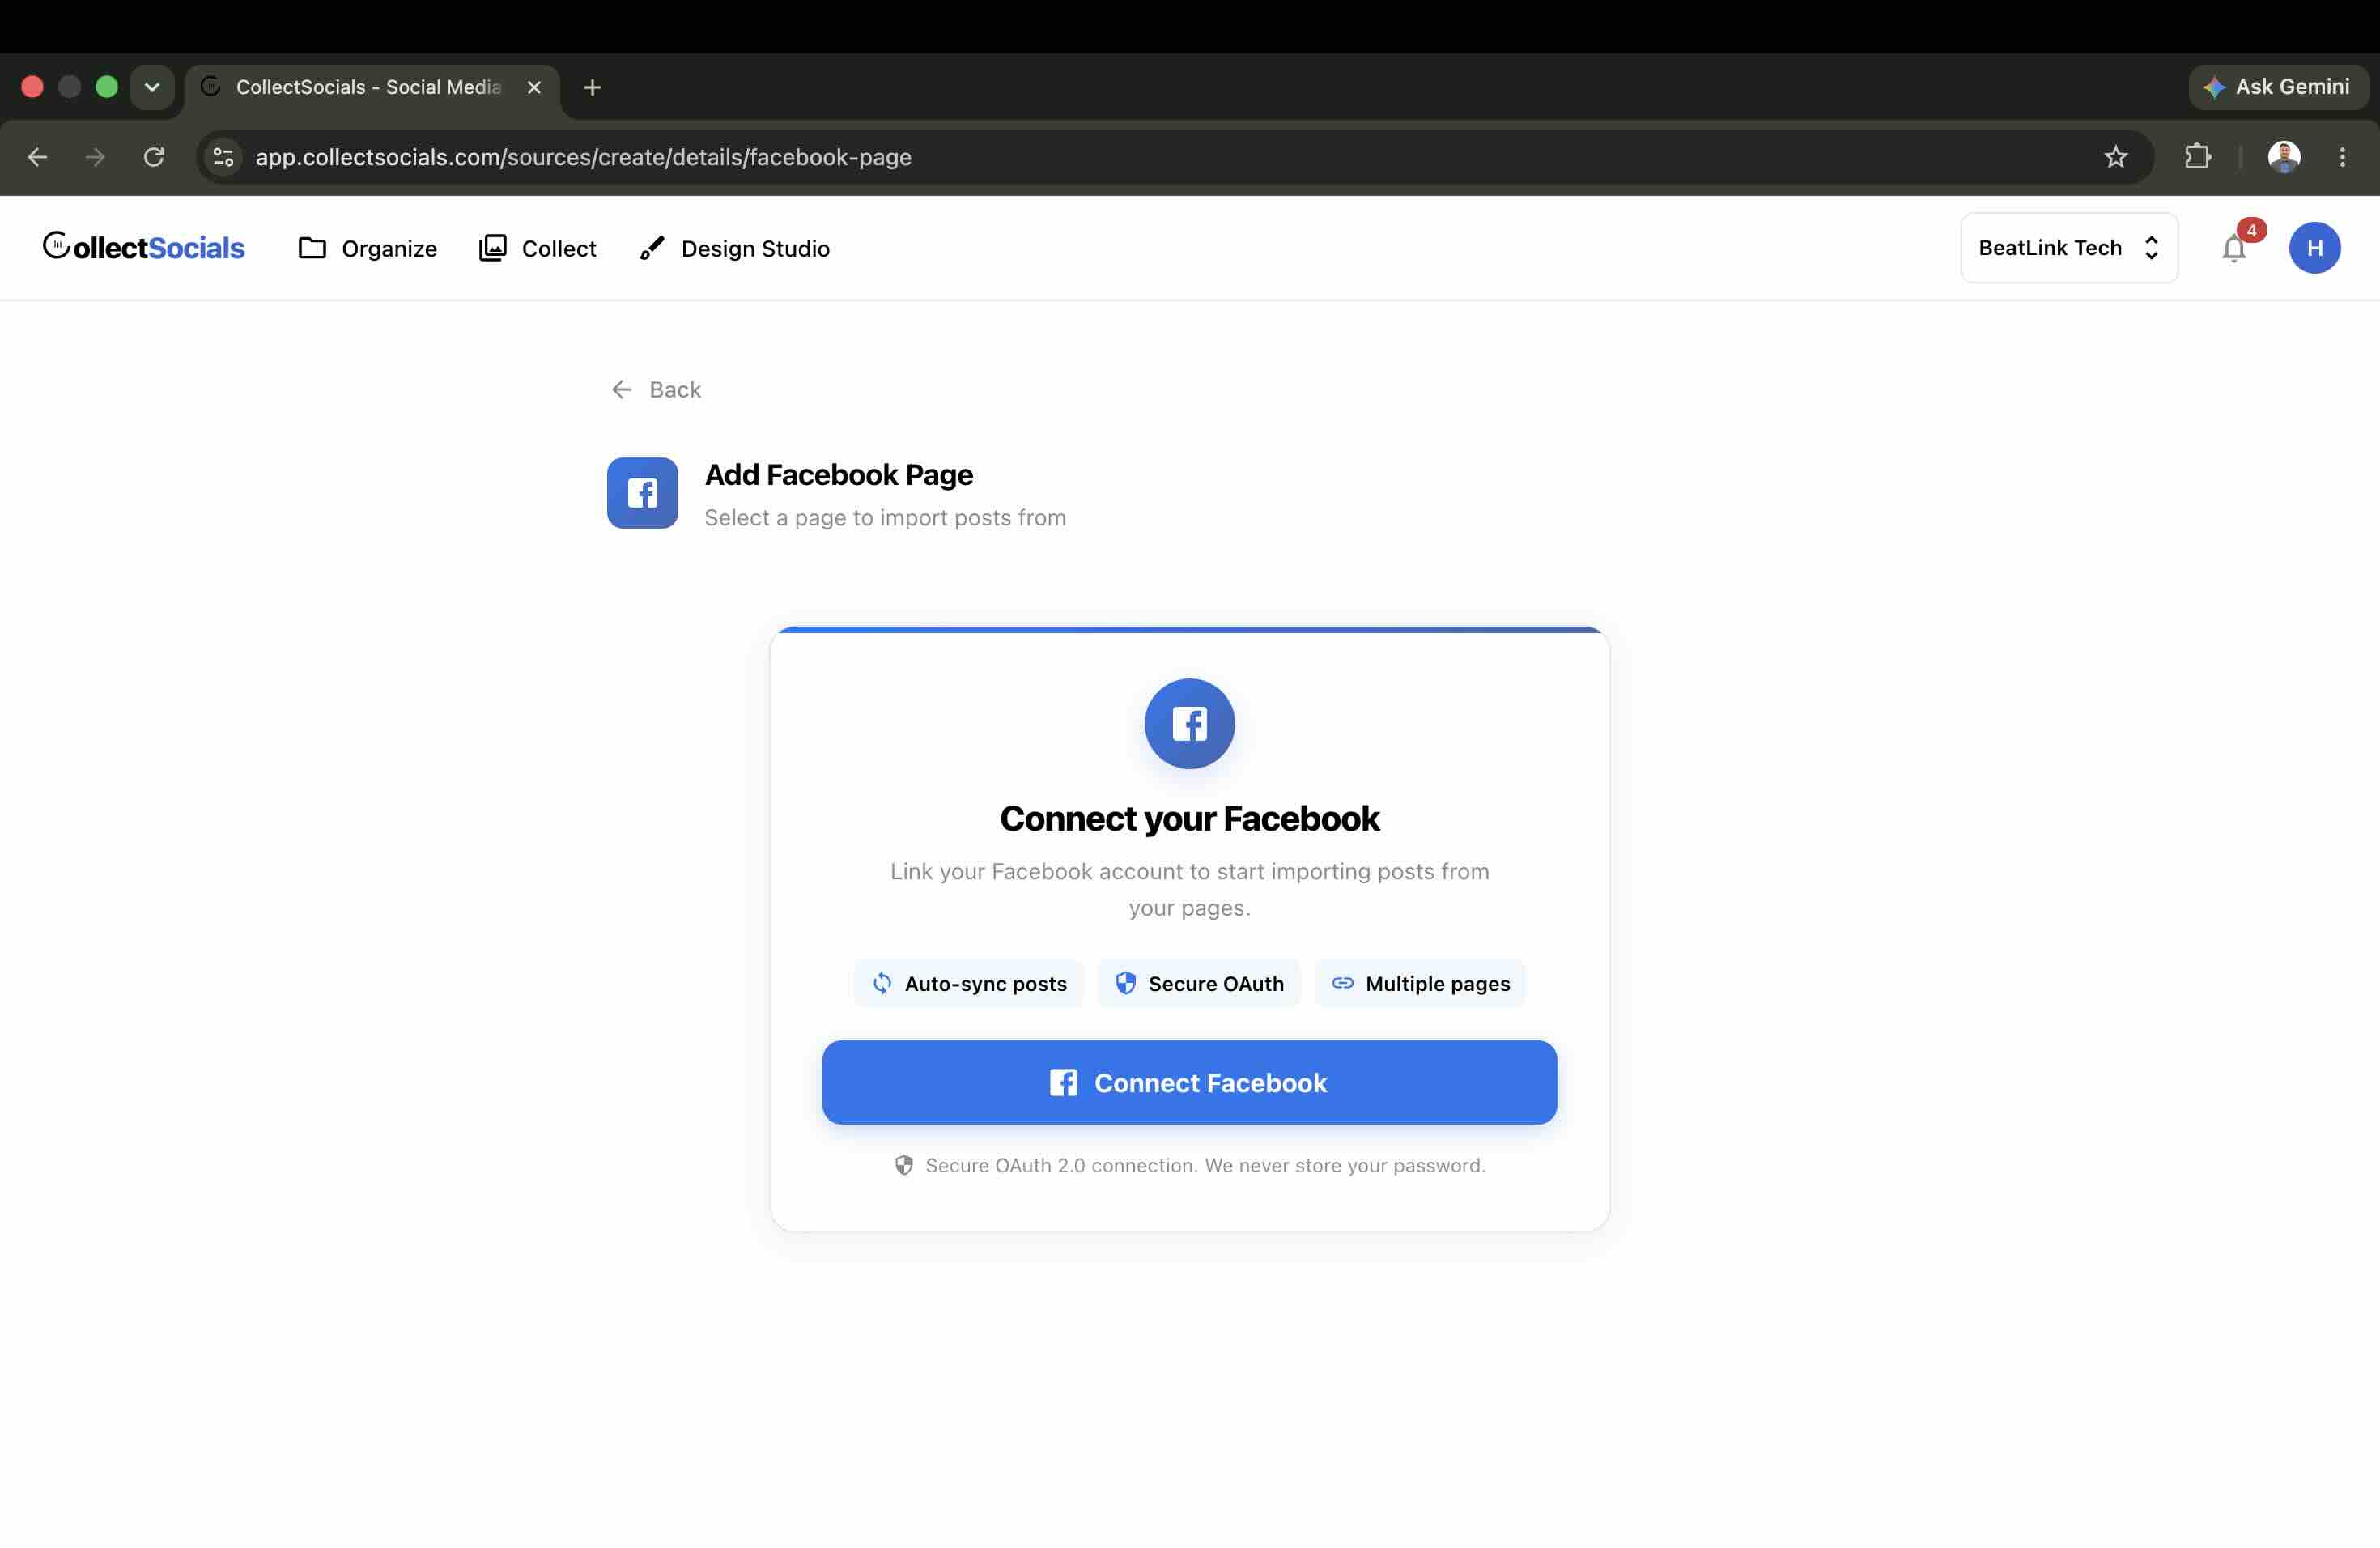Image resolution: width=2380 pixels, height=1548 pixels.
Task: Open the H user avatar menu
Action: pyautogui.click(x=2314, y=248)
